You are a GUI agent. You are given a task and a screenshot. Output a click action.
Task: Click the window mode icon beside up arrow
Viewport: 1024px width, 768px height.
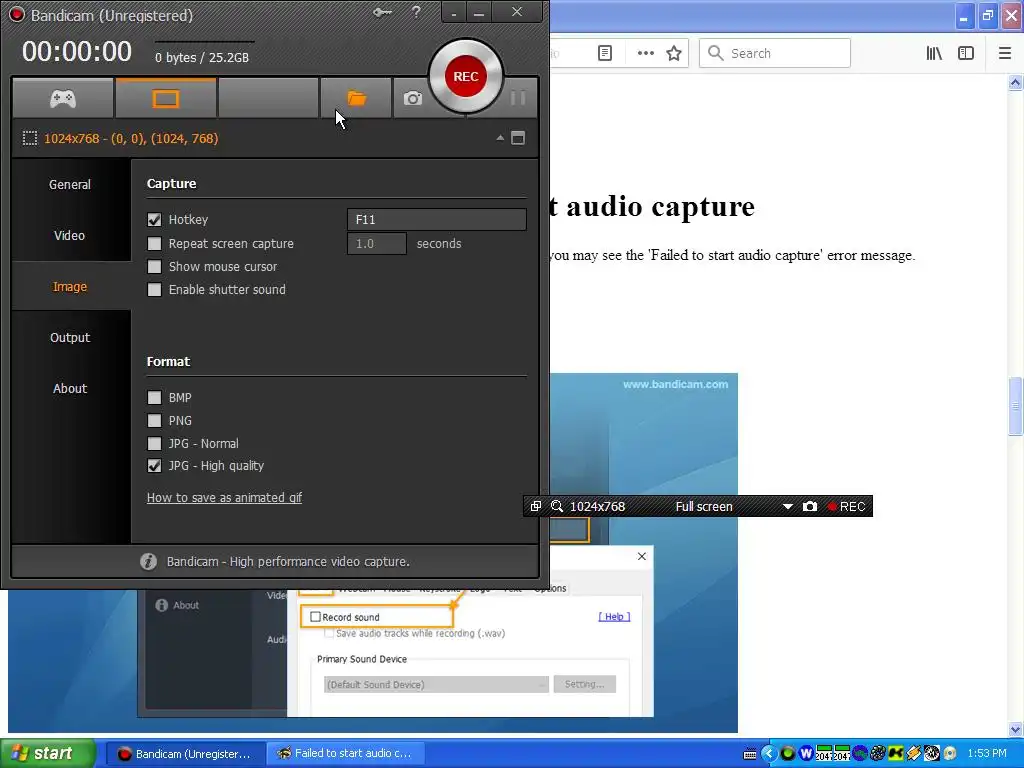click(518, 138)
